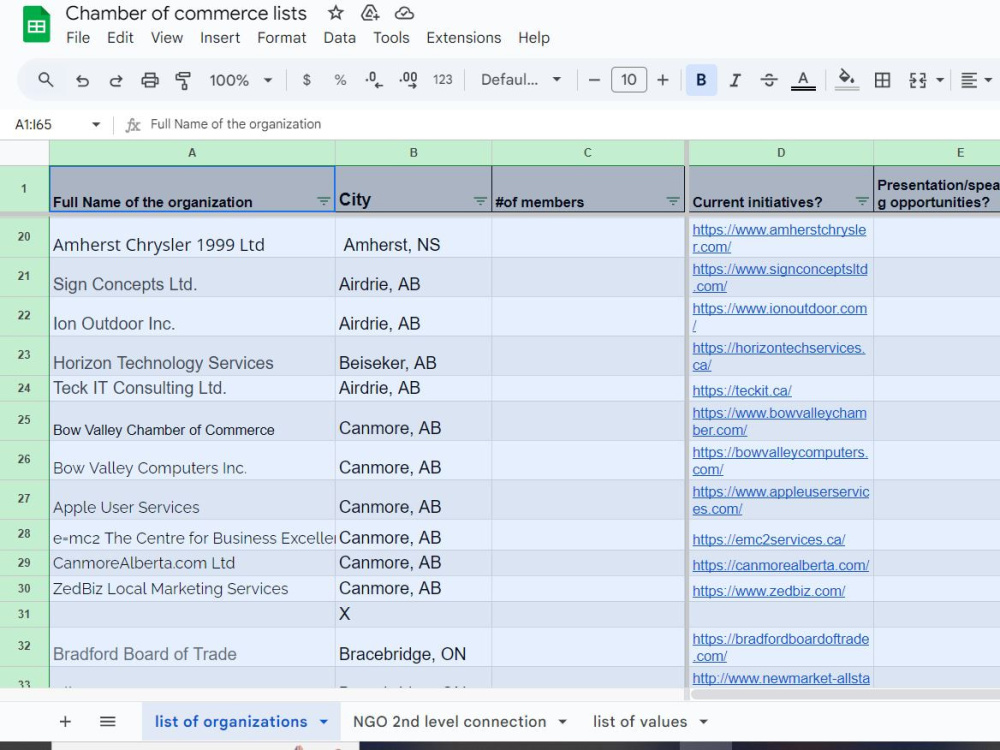Click the formula bar content
The height and width of the screenshot is (750, 1000).
click(235, 124)
